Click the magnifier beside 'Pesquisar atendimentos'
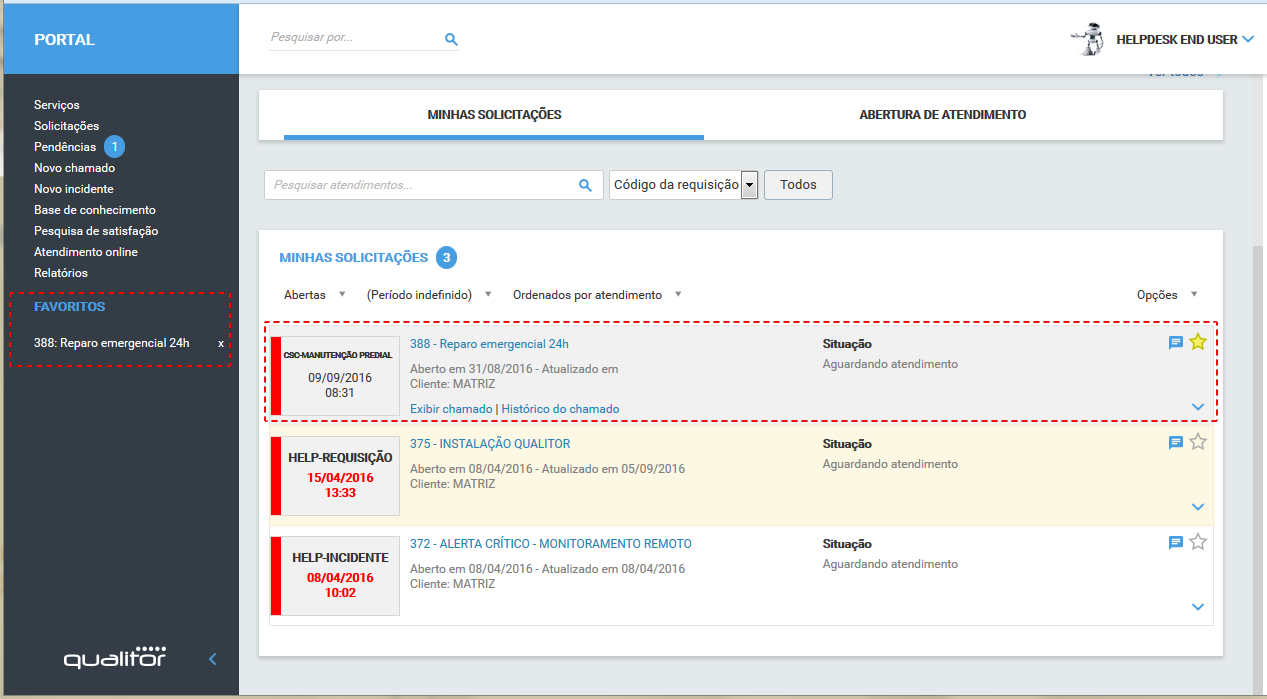The height and width of the screenshot is (699, 1267). 585,185
